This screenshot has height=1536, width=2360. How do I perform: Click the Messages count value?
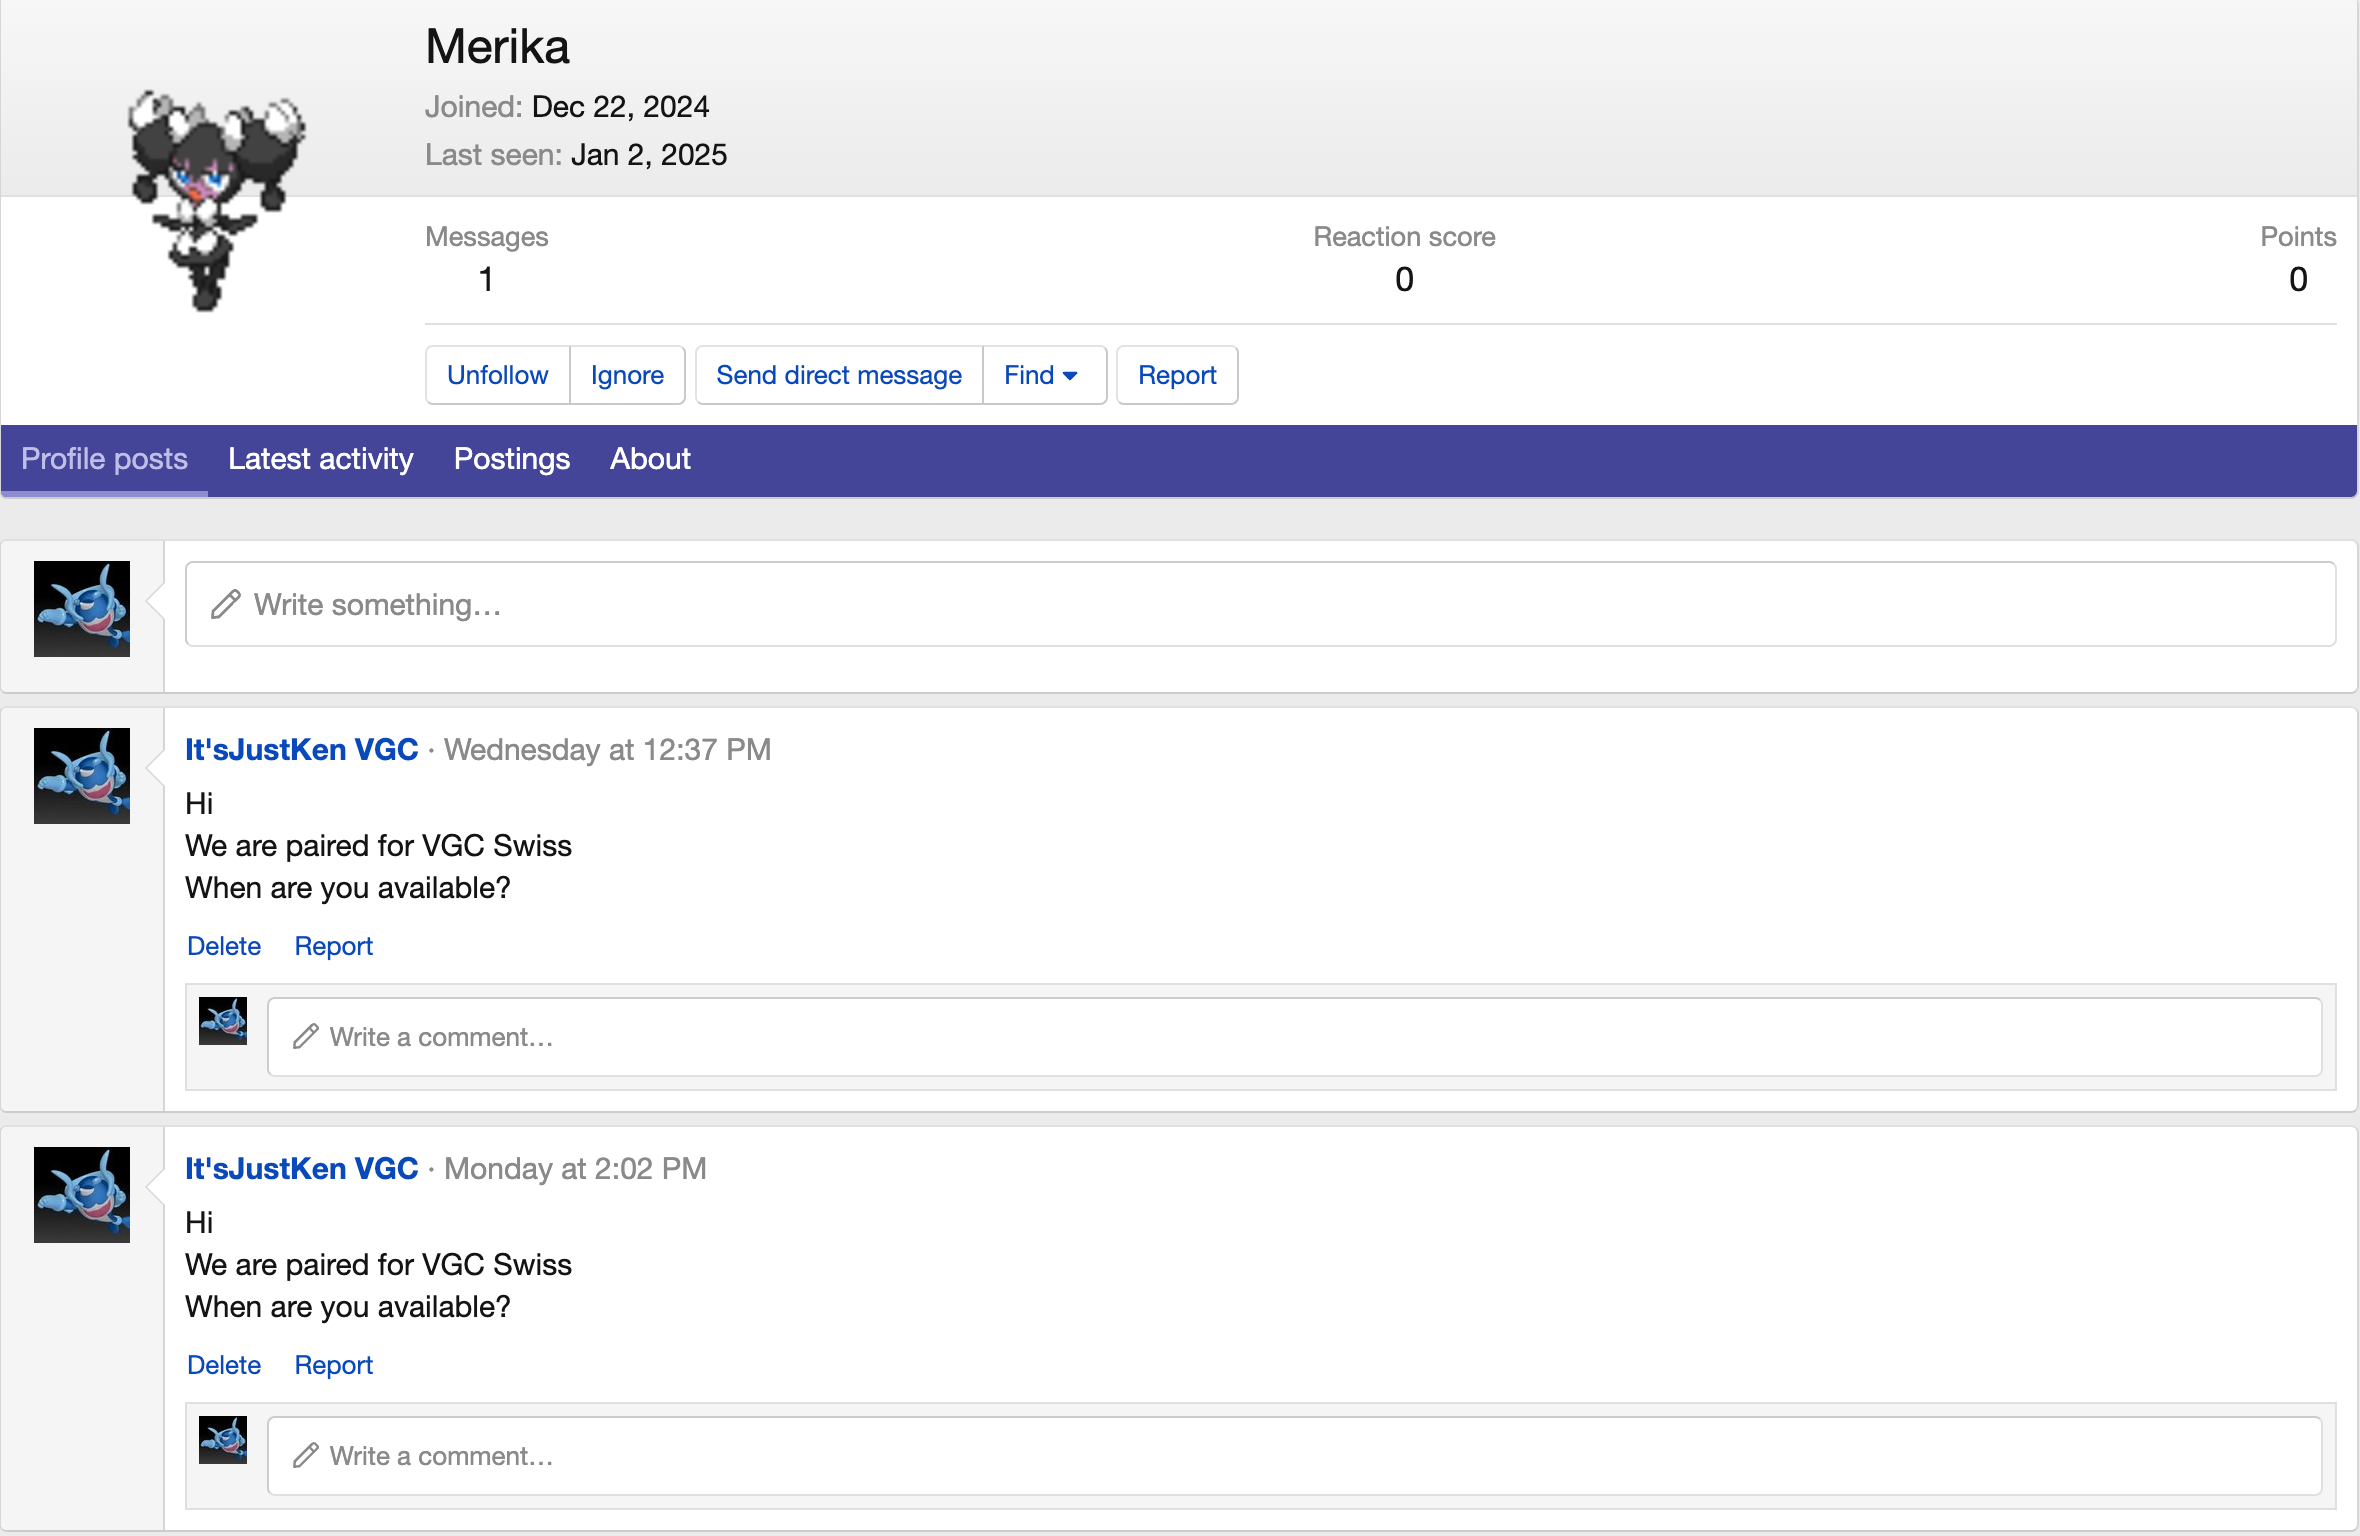(486, 279)
